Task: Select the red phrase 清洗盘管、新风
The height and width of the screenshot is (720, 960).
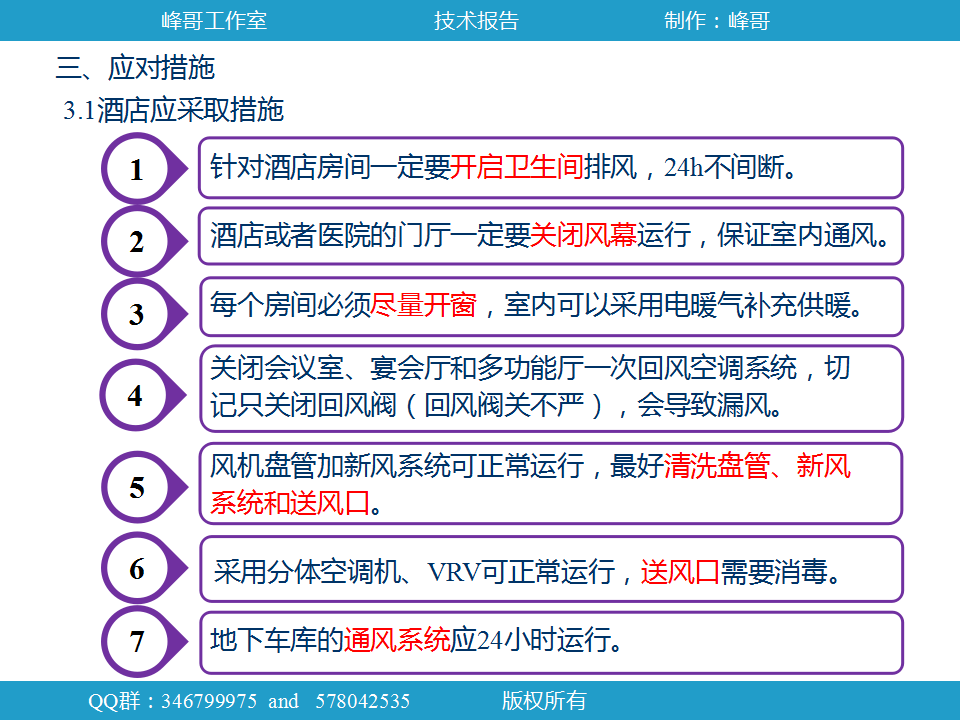Action: (x=757, y=466)
